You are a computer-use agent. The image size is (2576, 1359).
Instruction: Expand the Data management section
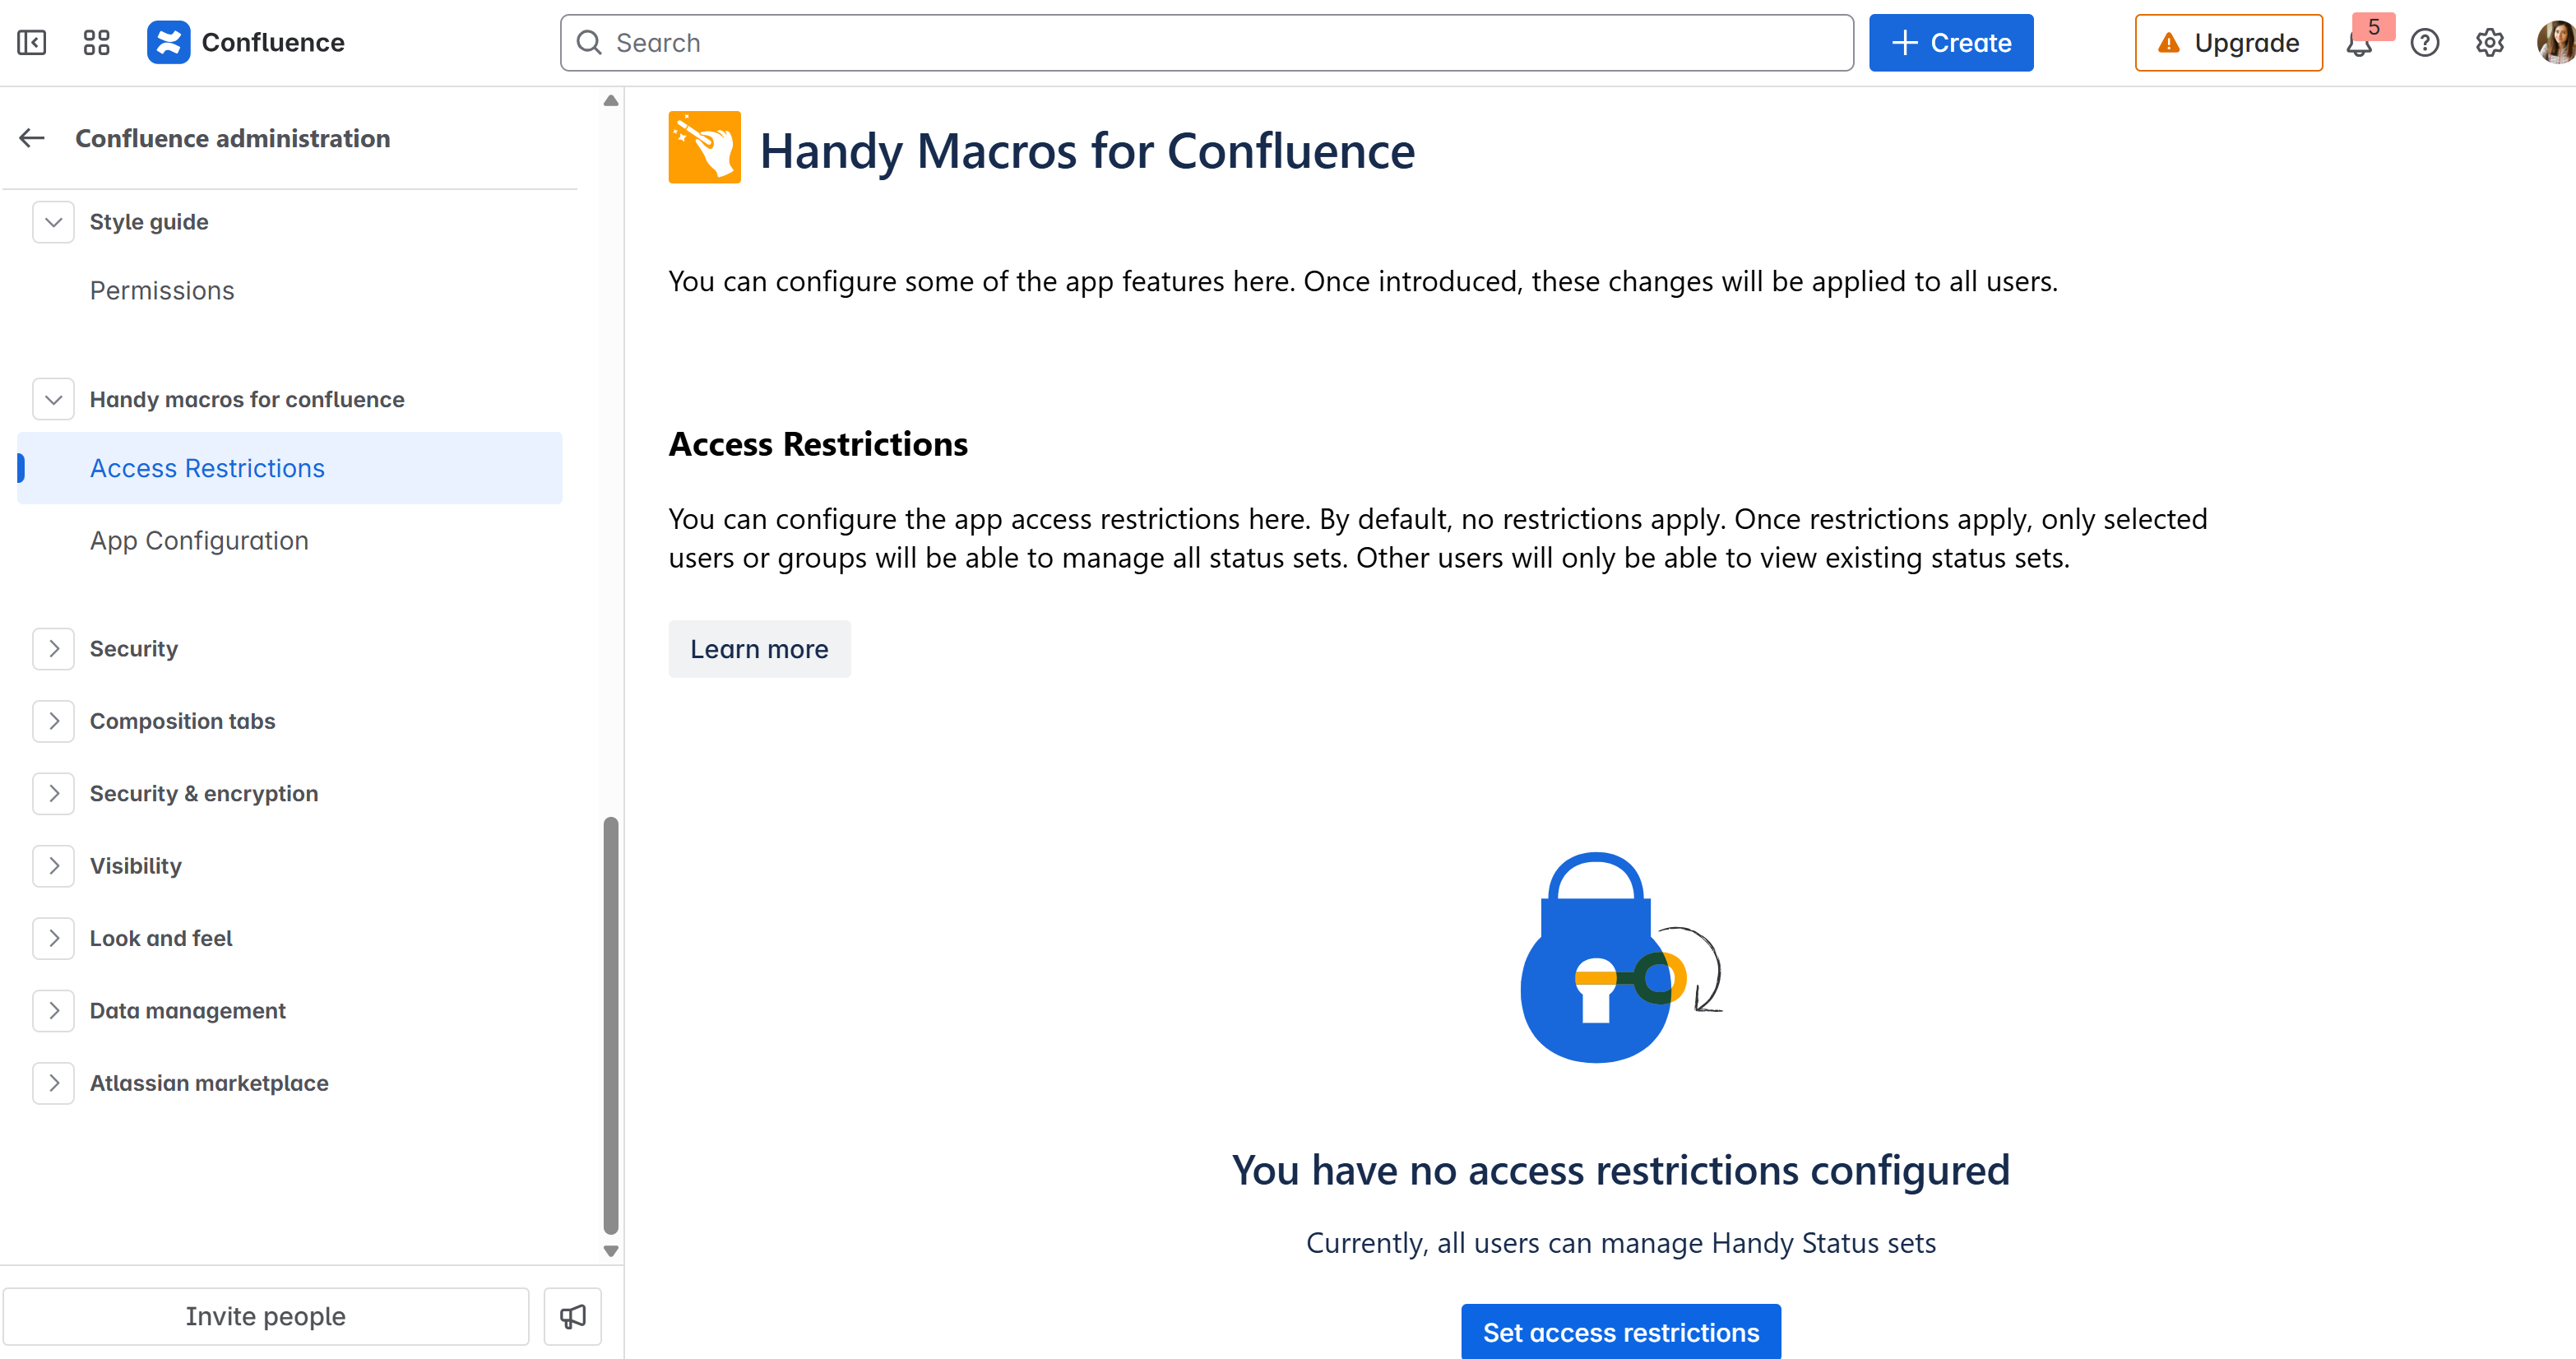[x=54, y=1011]
